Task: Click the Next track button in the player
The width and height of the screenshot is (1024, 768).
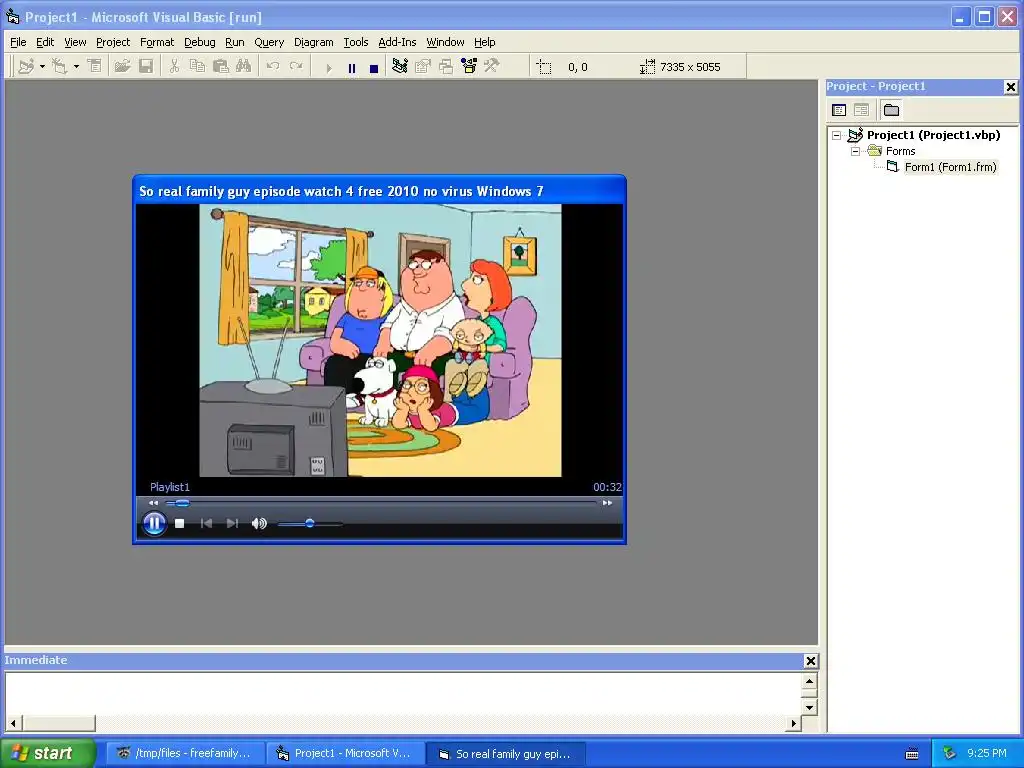Action: point(232,524)
